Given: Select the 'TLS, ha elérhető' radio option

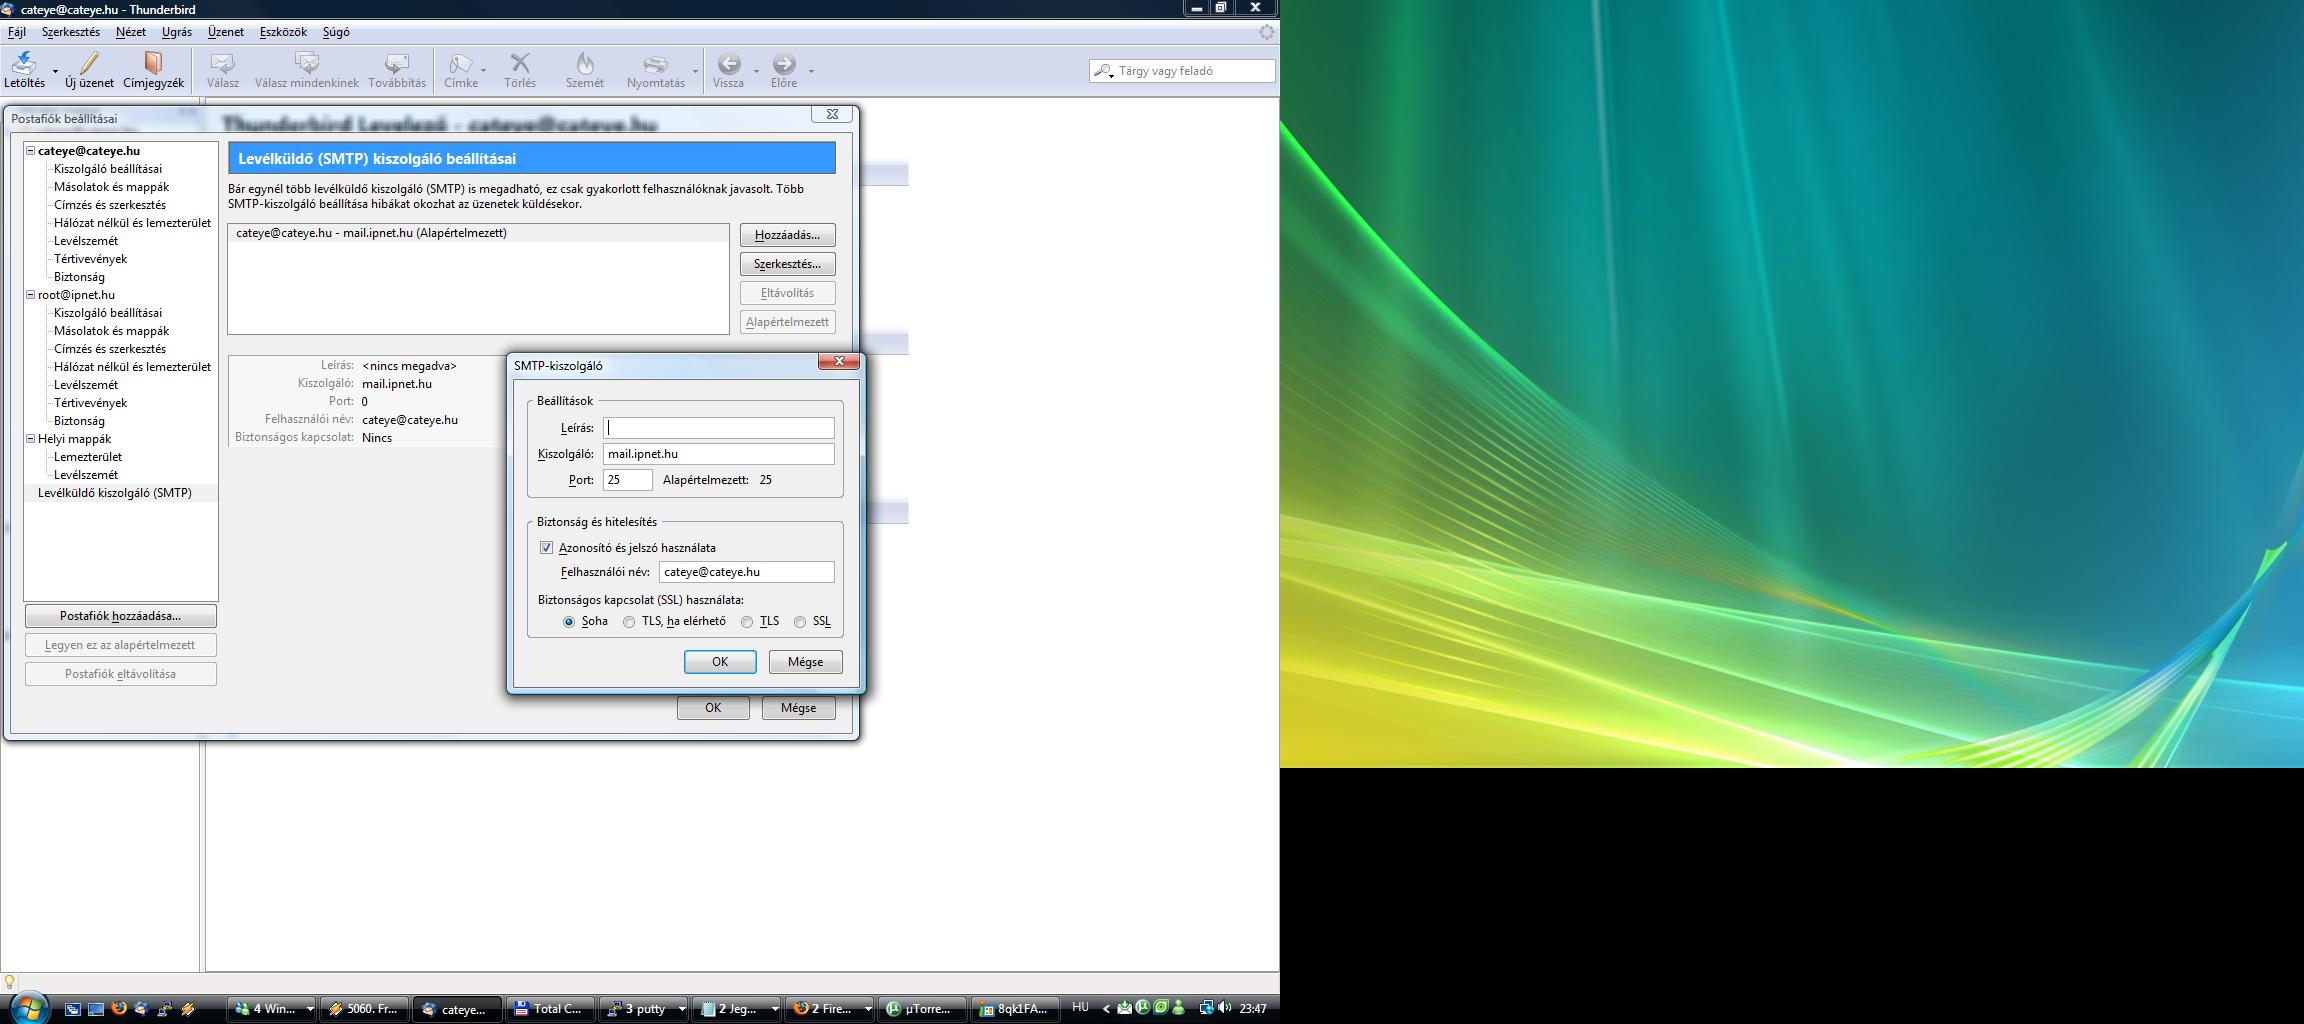Looking at the screenshot, I should tap(629, 622).
